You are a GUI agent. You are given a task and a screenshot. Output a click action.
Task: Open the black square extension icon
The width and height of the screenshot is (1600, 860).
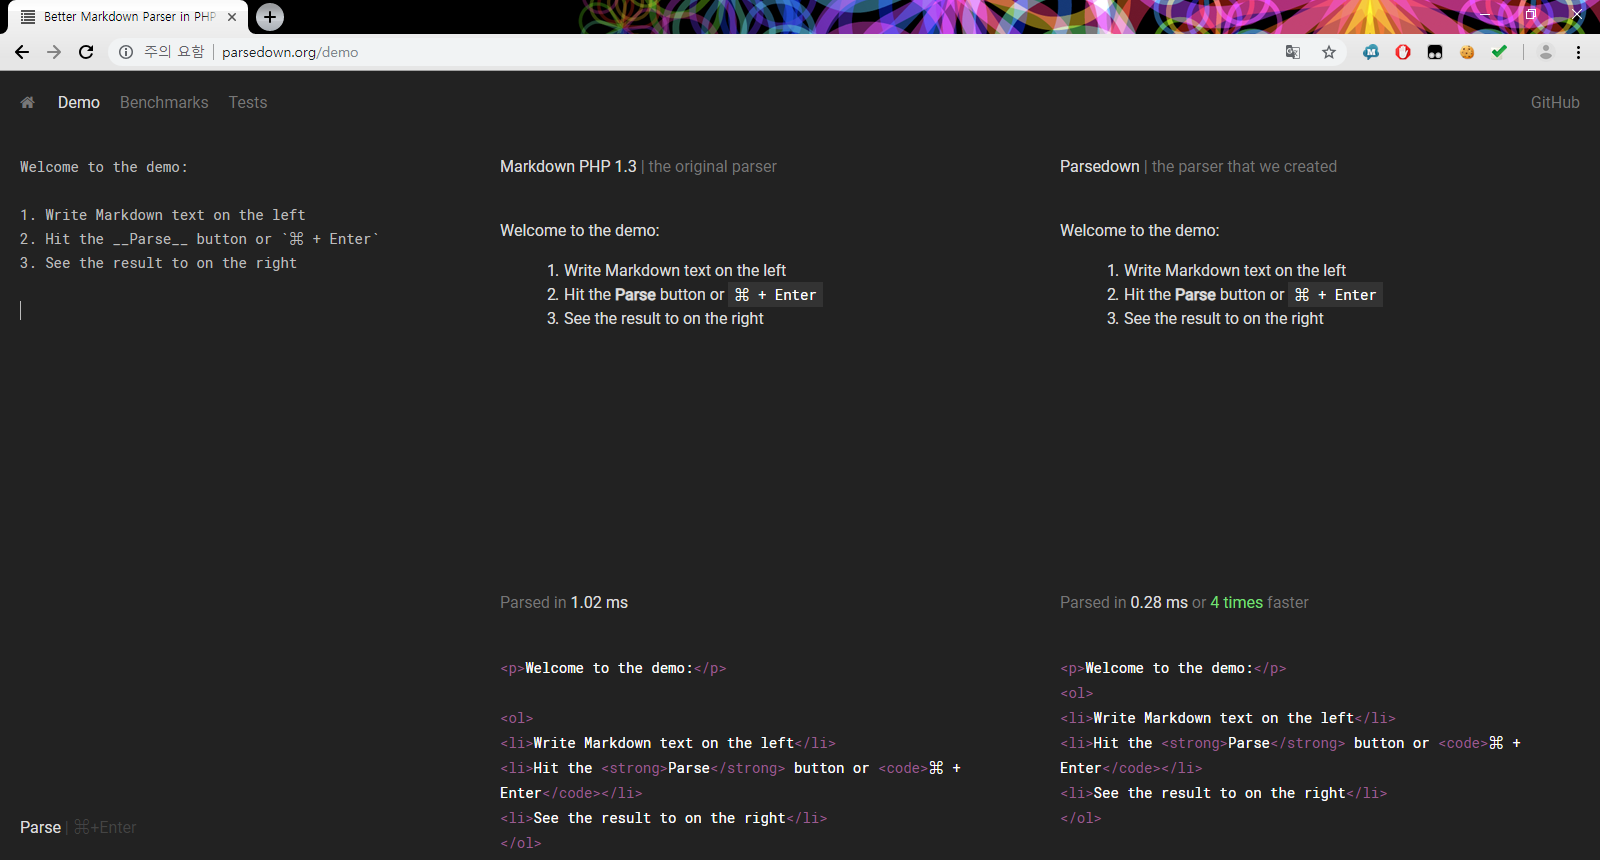tap(1435, 52)
